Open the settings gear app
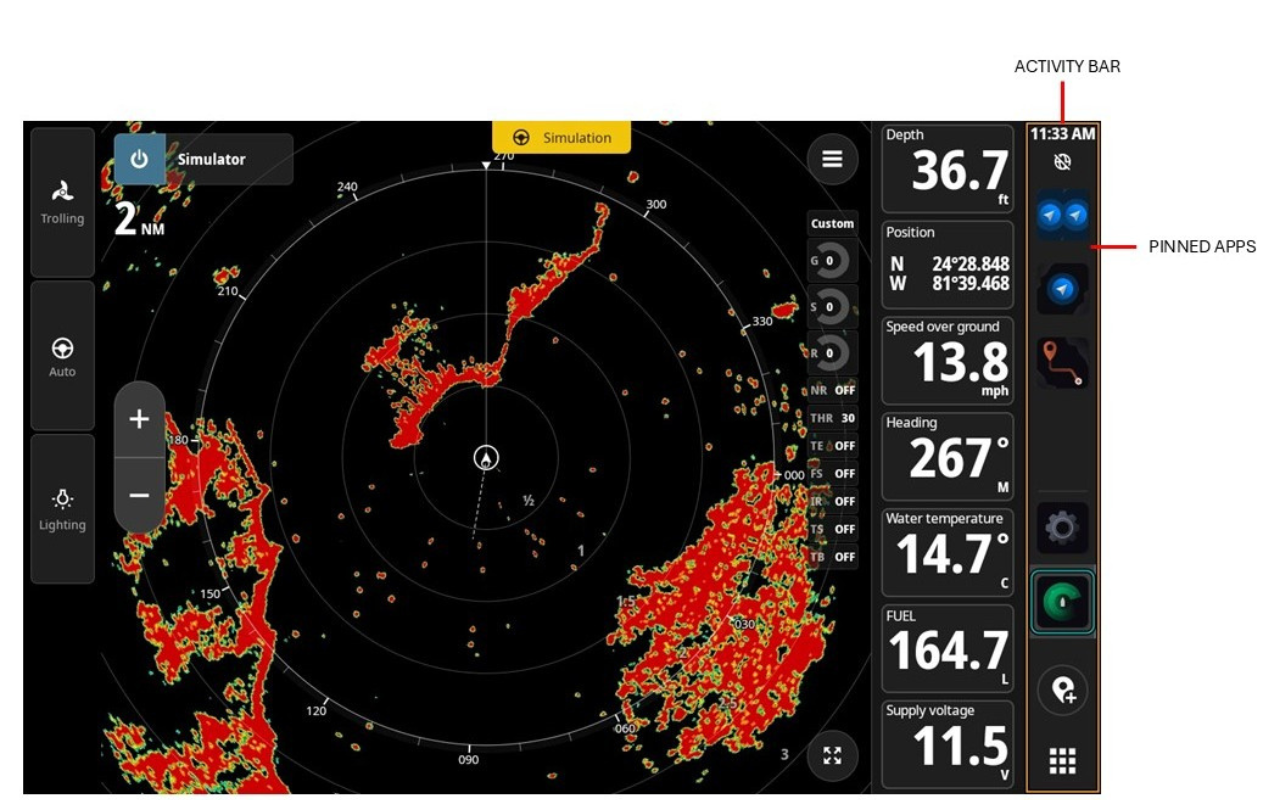This screenshot has width=1280, height=800. click(1062, 528)
